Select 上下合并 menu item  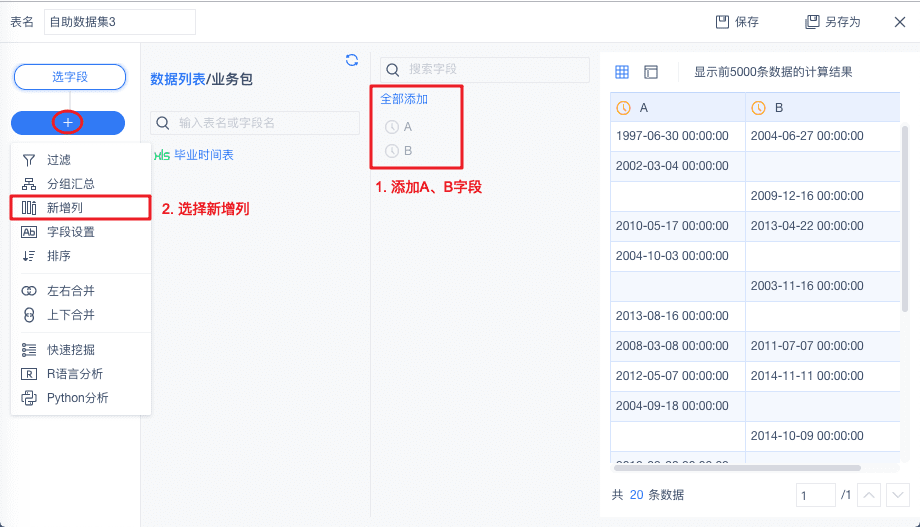pos(80,315)
